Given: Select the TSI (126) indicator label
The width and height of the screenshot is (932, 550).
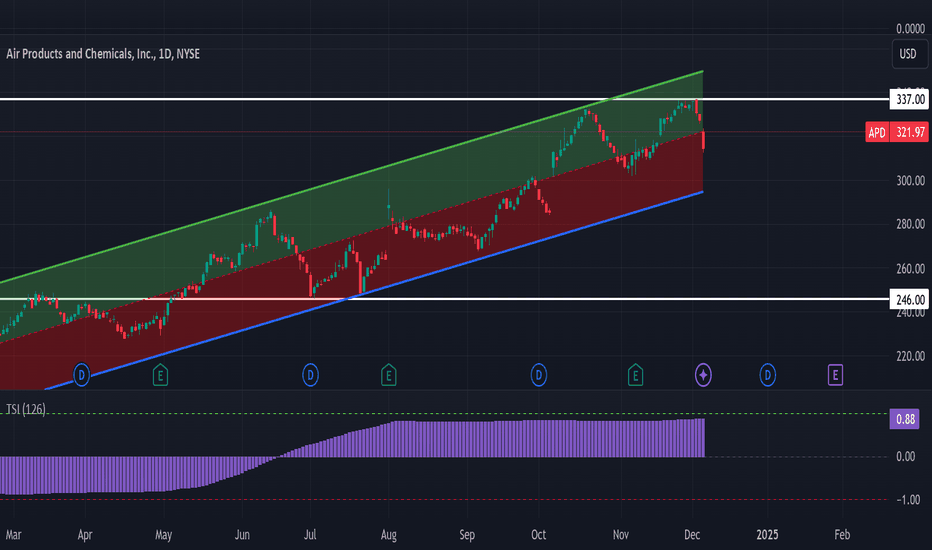Looking at the screenshot, I should pos(26,409).
